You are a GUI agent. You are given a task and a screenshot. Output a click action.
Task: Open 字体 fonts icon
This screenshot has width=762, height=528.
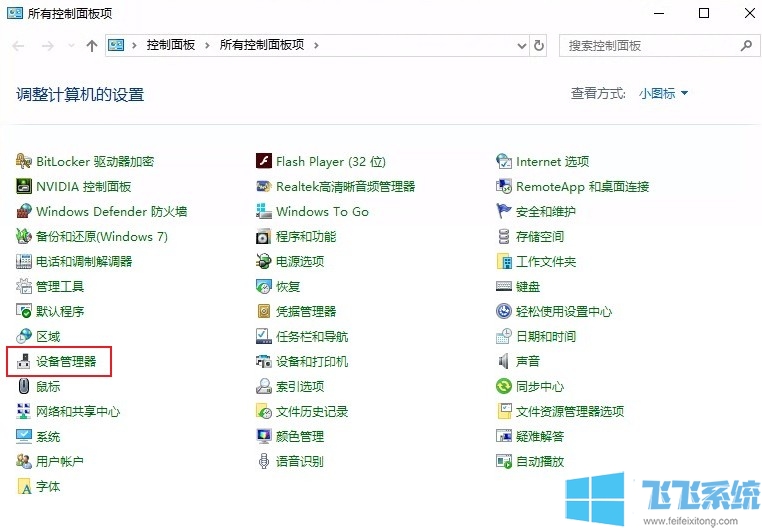click(x=24, y=486)
